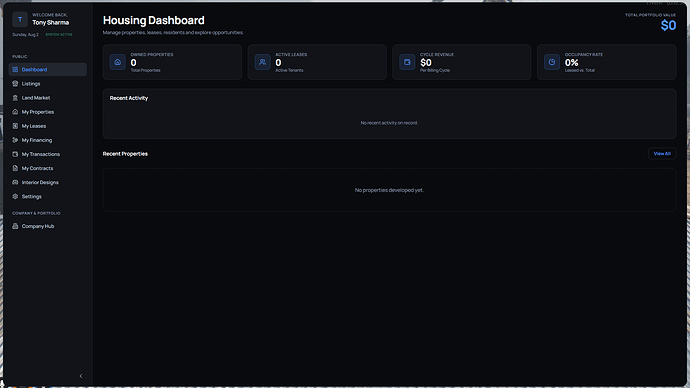Click the user avatar with letter T
This screenshot has height=388, width=690.
tap(20, 19)
